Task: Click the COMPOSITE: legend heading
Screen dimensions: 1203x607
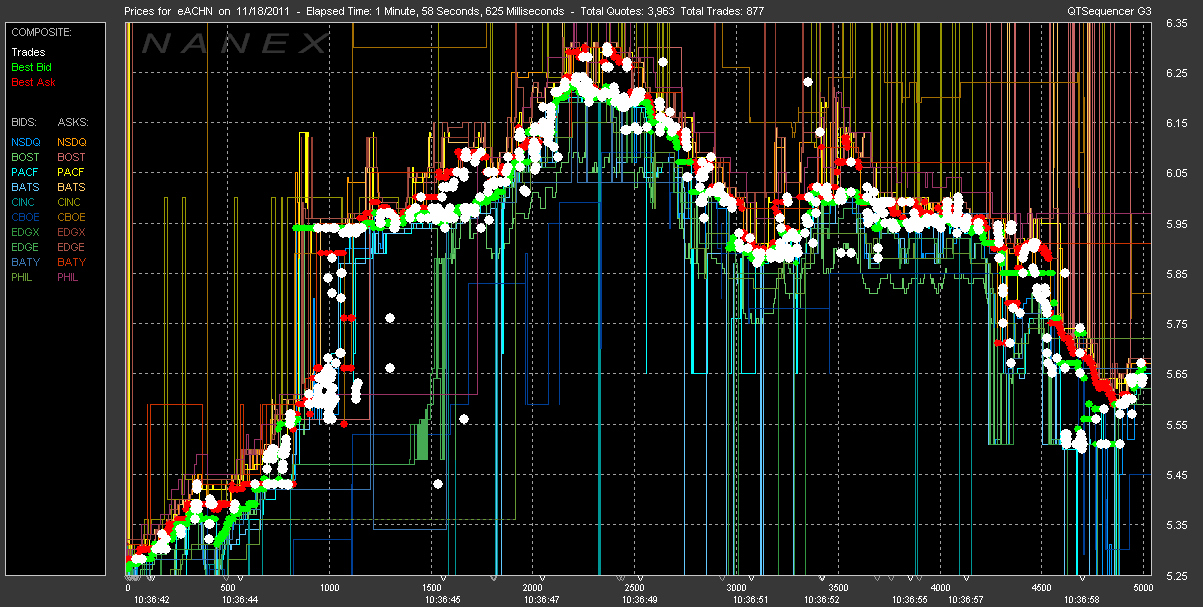Action: (41, 32)
